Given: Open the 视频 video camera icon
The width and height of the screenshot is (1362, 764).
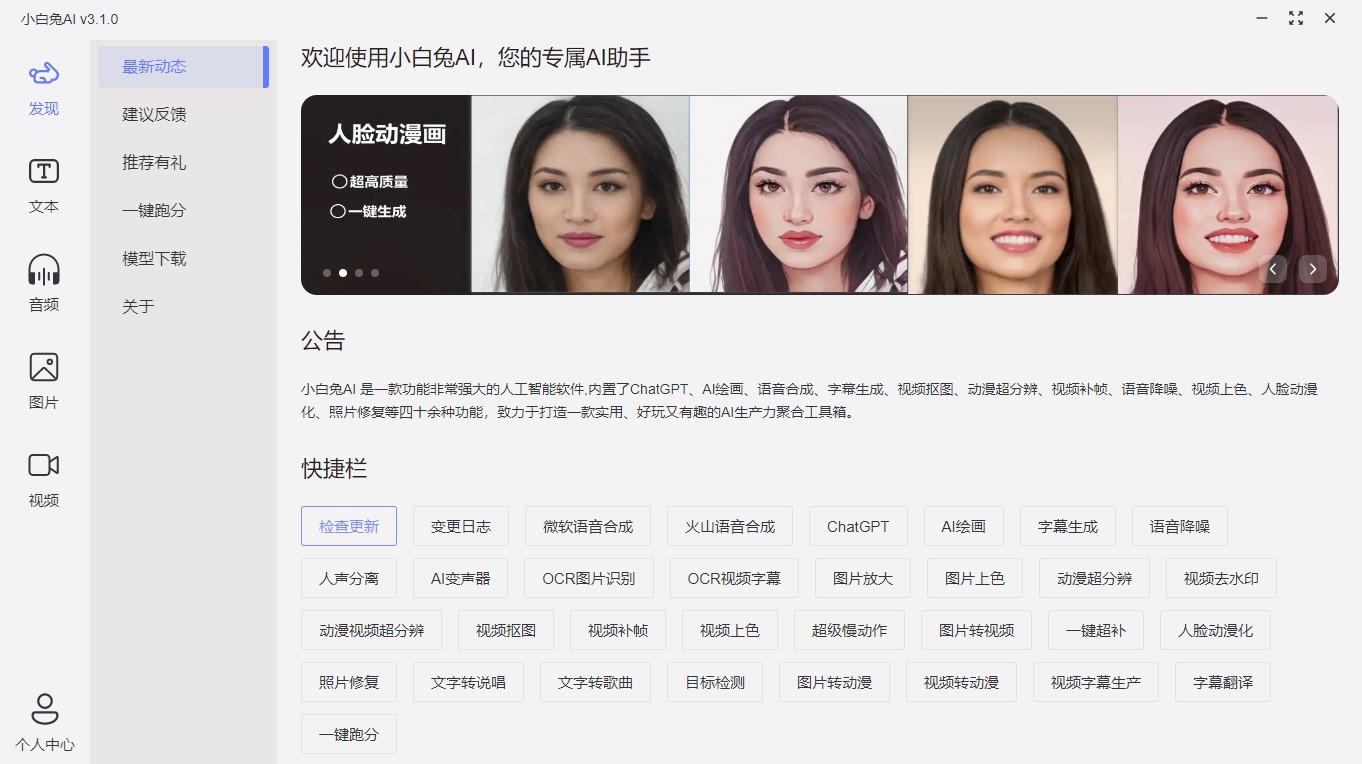Looking at the screenshot, I should 44,465.
